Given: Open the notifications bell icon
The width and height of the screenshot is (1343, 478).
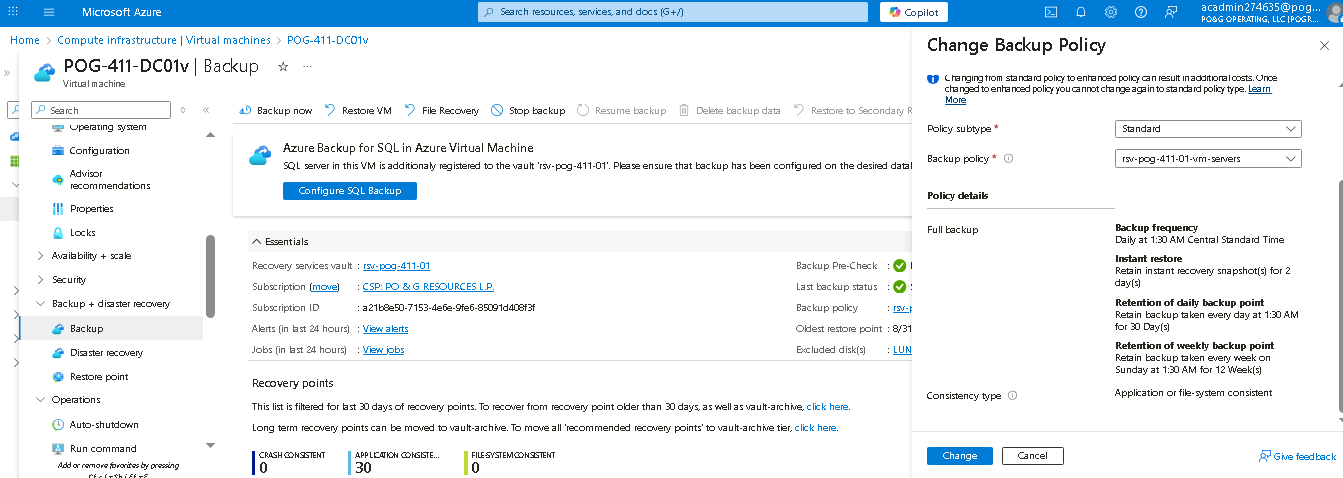Looking at the screenshot, I should (x=1081, y=12).
